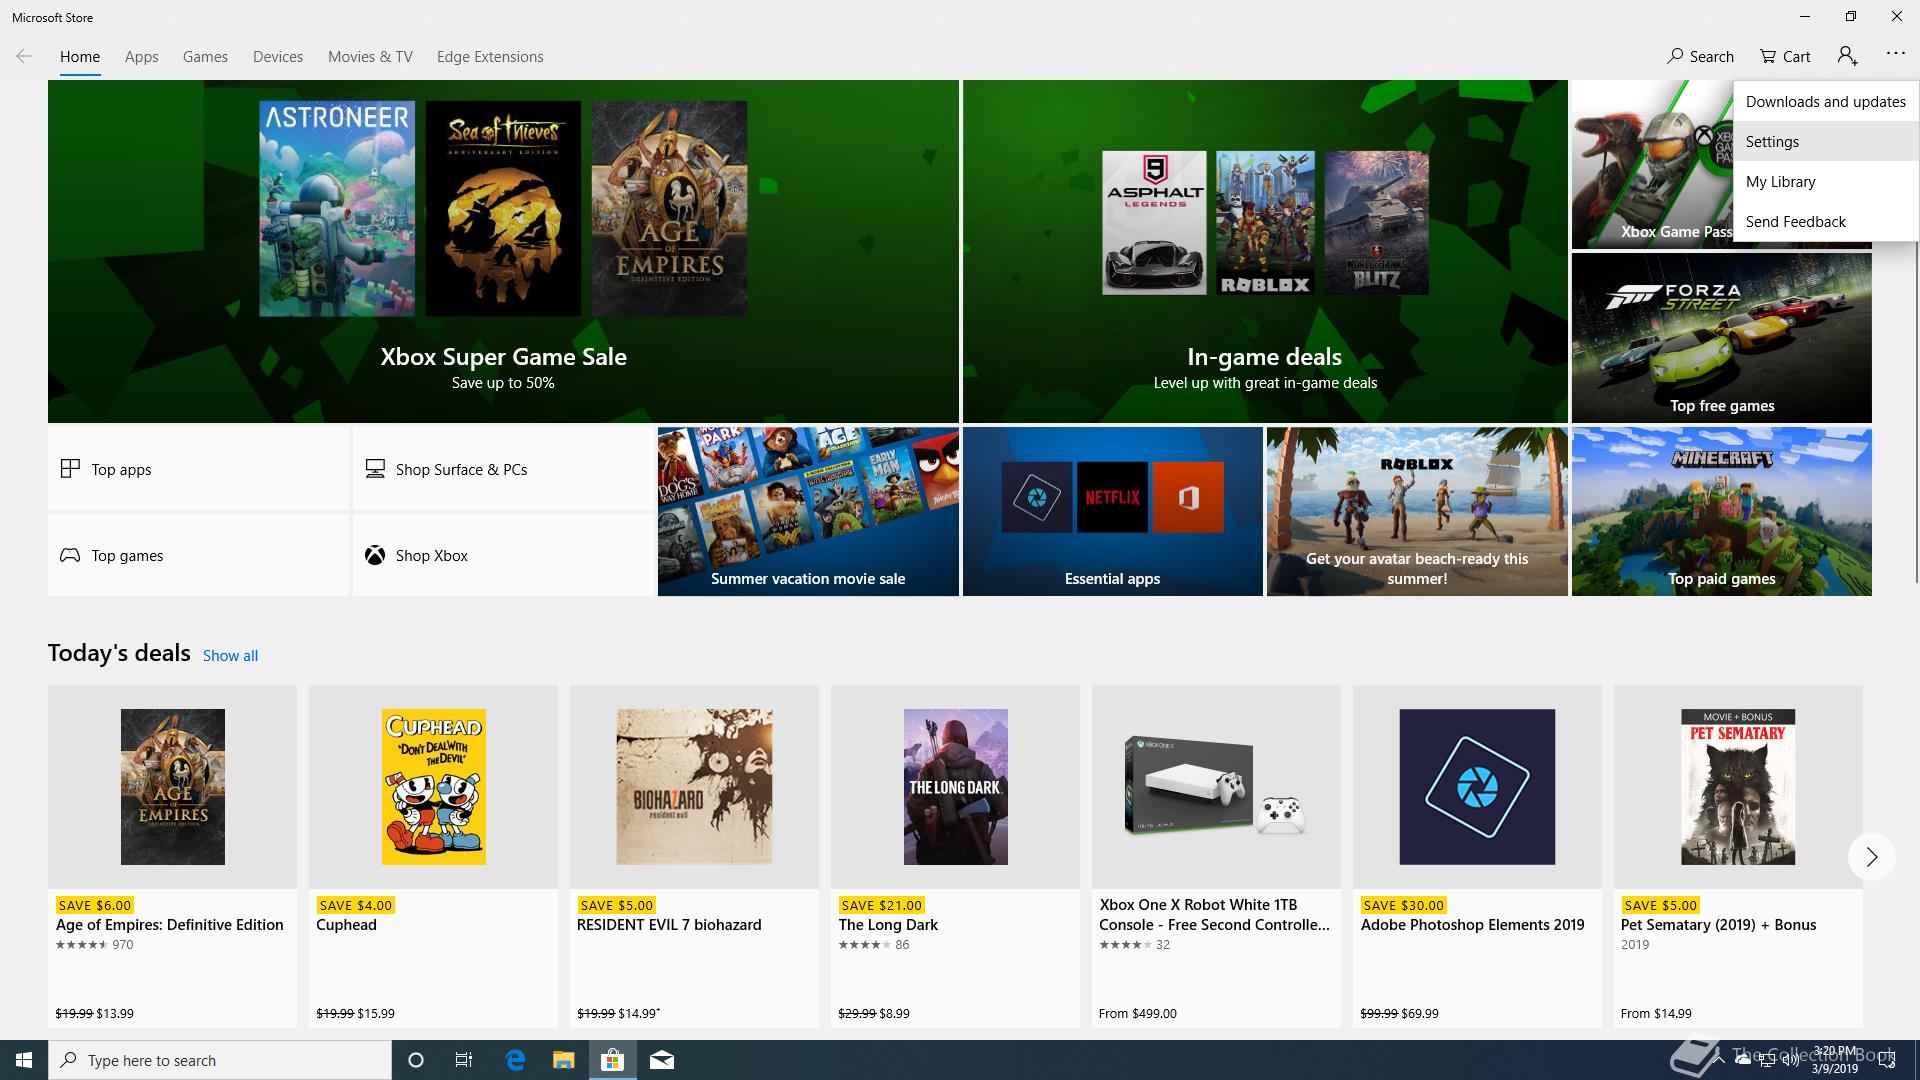Screen dimensions: 1920x1080
Task: Click the Shop Xbox logo icon
Action: (x=375, y=555)
